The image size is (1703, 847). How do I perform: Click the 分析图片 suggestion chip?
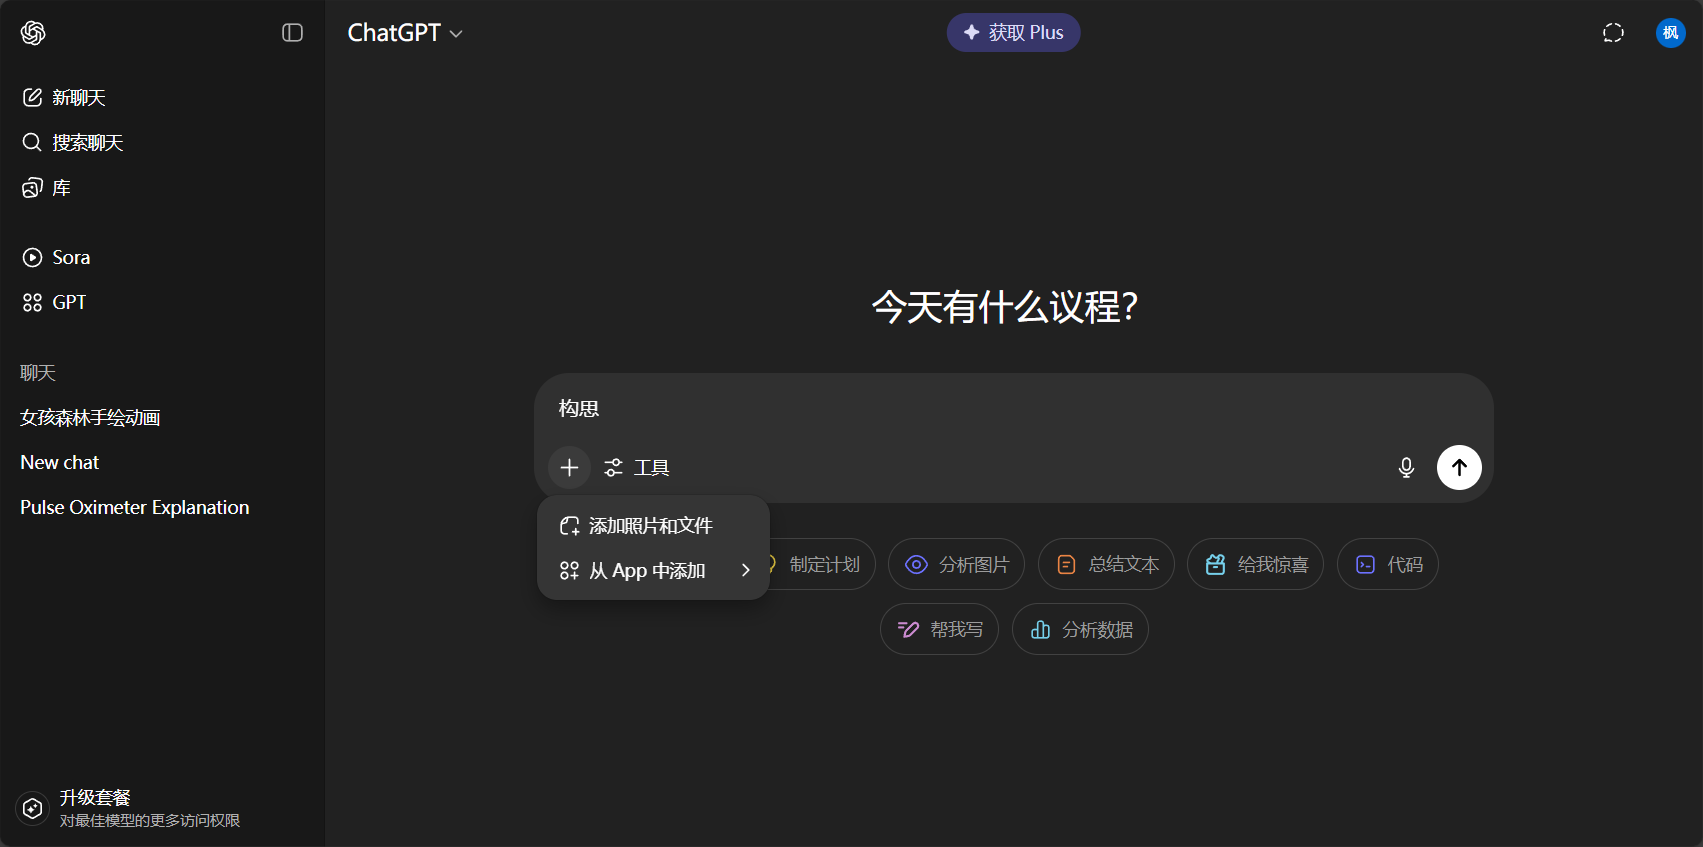point(956,564)
